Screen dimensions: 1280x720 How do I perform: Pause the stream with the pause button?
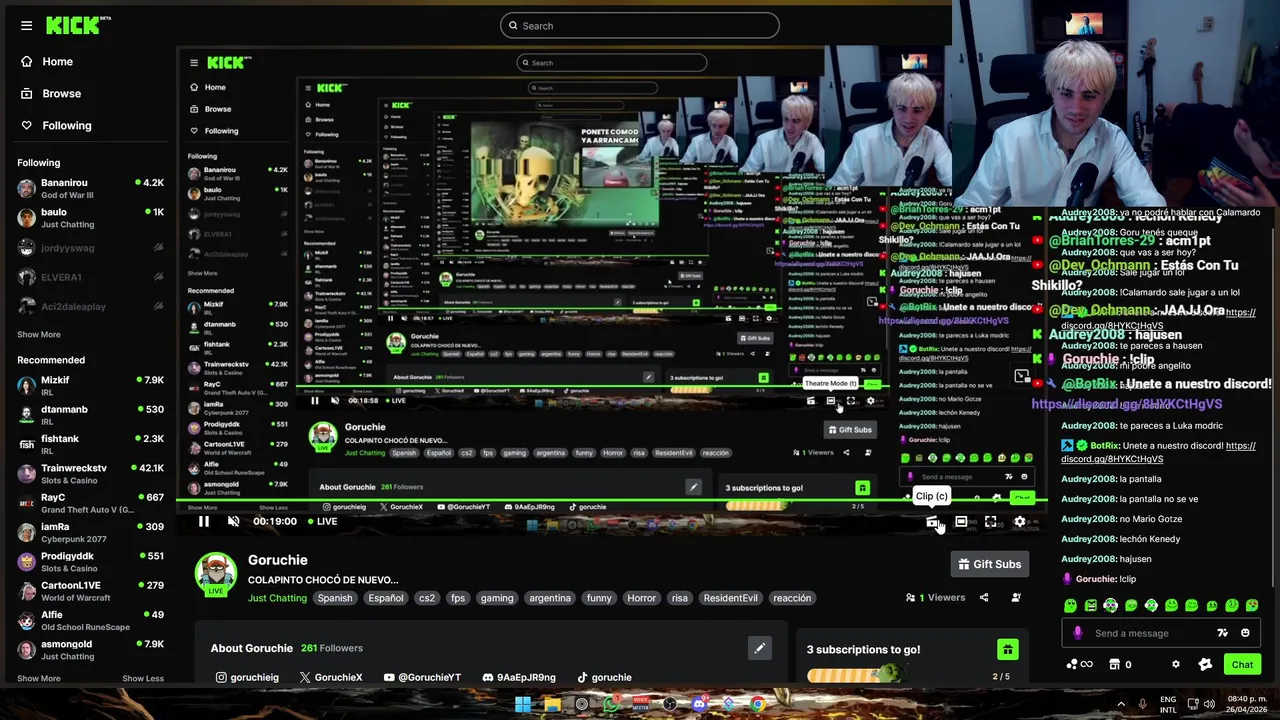204,521
